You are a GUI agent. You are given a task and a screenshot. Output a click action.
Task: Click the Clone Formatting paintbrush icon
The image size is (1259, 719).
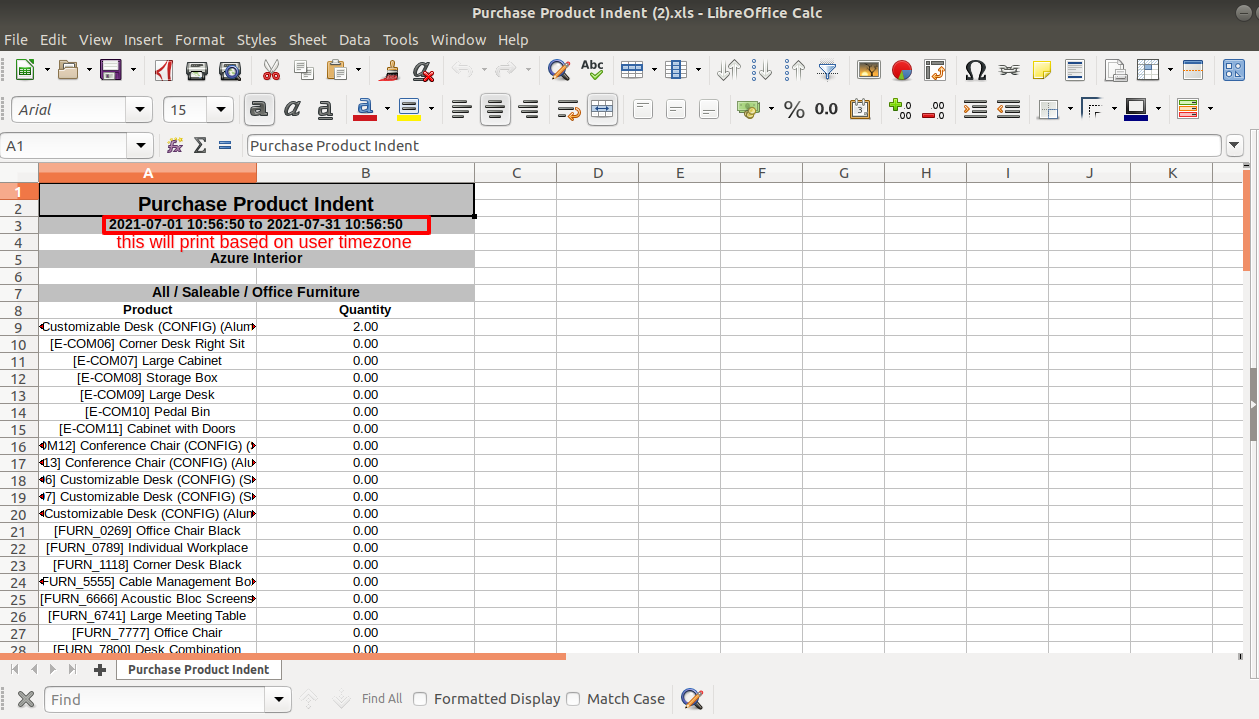(391, 70)
